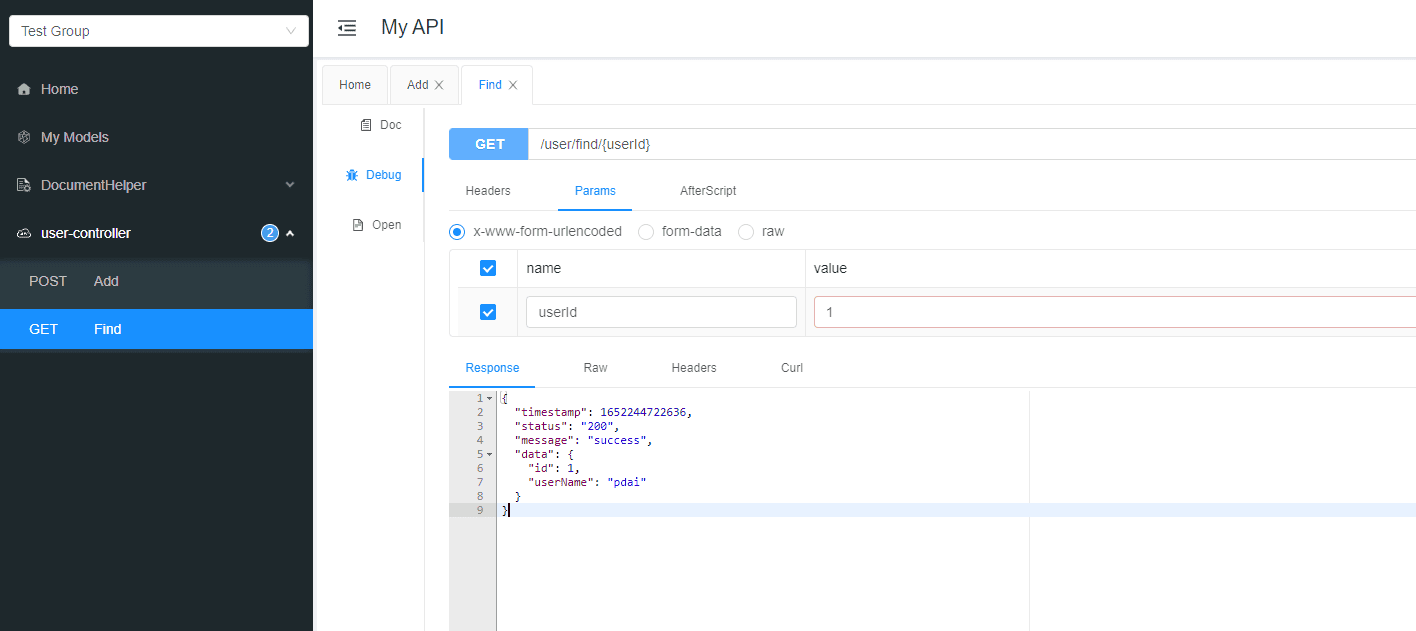Click the My Models cube icon
This screenshot has width=1416, height=631.
click(x=24, y=137)
